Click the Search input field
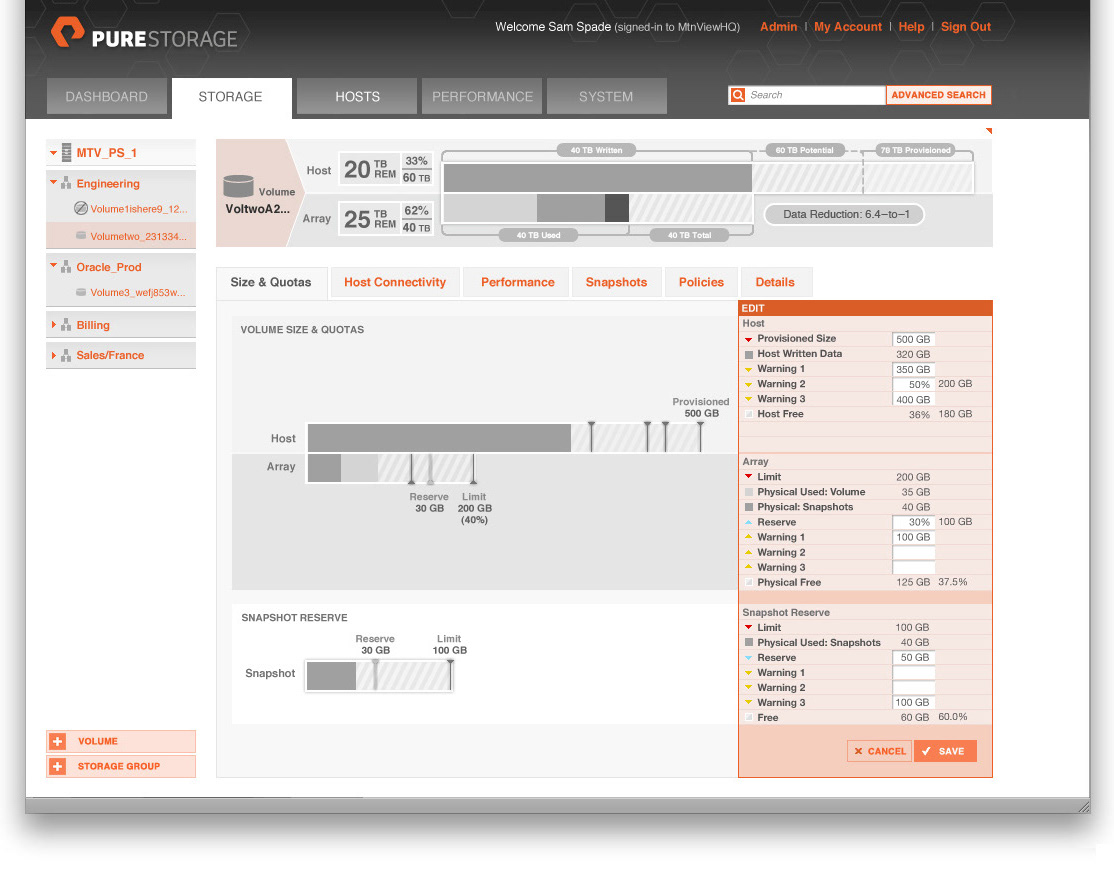Viewport: 1114px width, 871px height. point(815,95)
